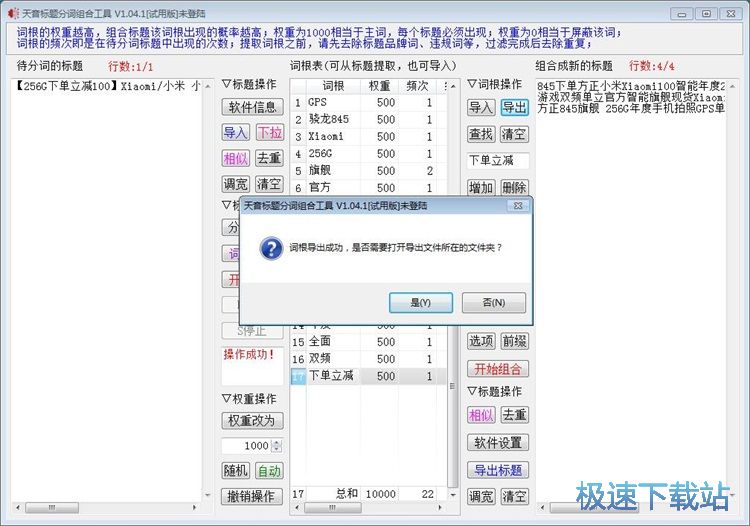
Task: Focus the weight value field 1000
Action: pyautogui.click(x=247, y=446)
